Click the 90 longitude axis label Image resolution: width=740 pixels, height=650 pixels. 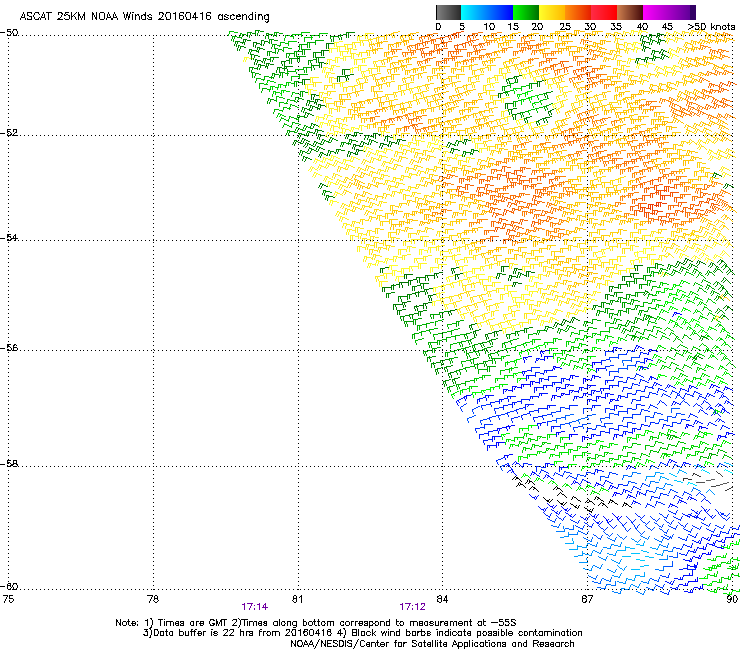point(732,599)
